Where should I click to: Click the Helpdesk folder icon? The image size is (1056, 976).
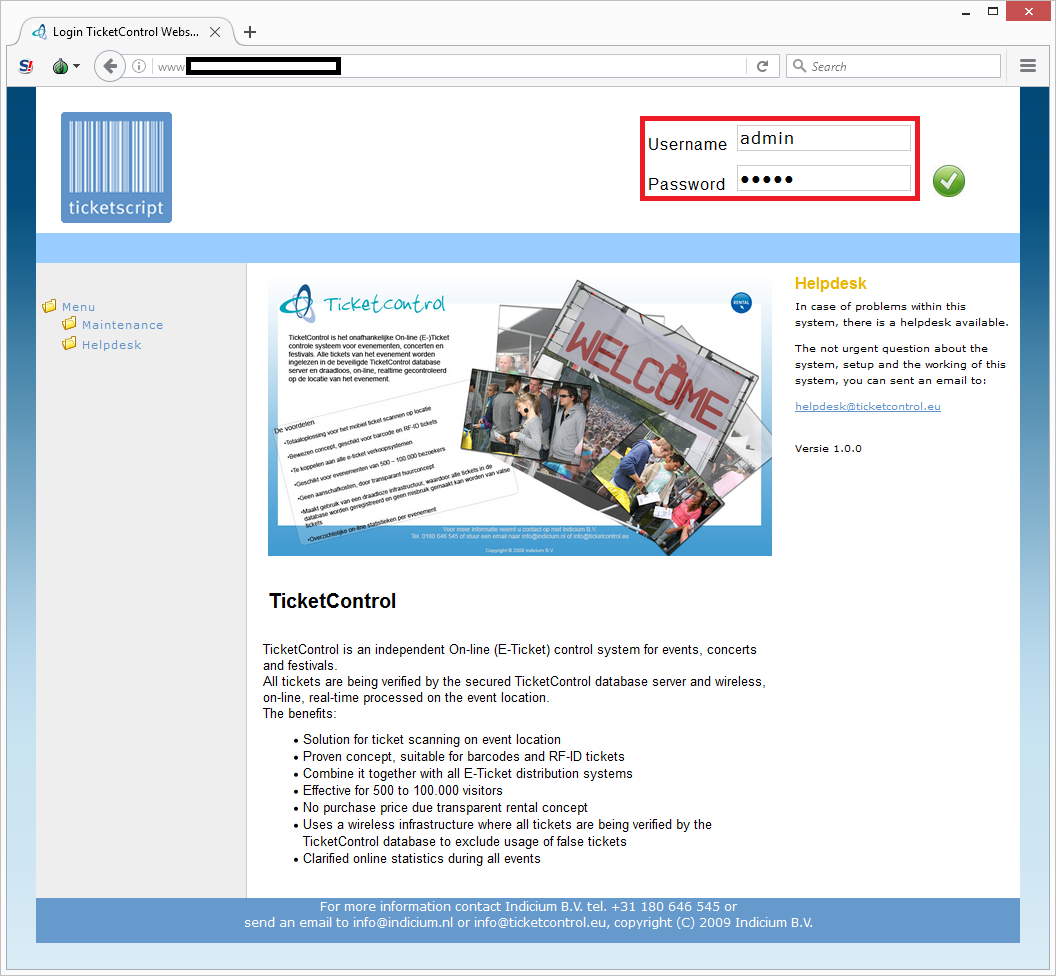[x=69, y=344]
